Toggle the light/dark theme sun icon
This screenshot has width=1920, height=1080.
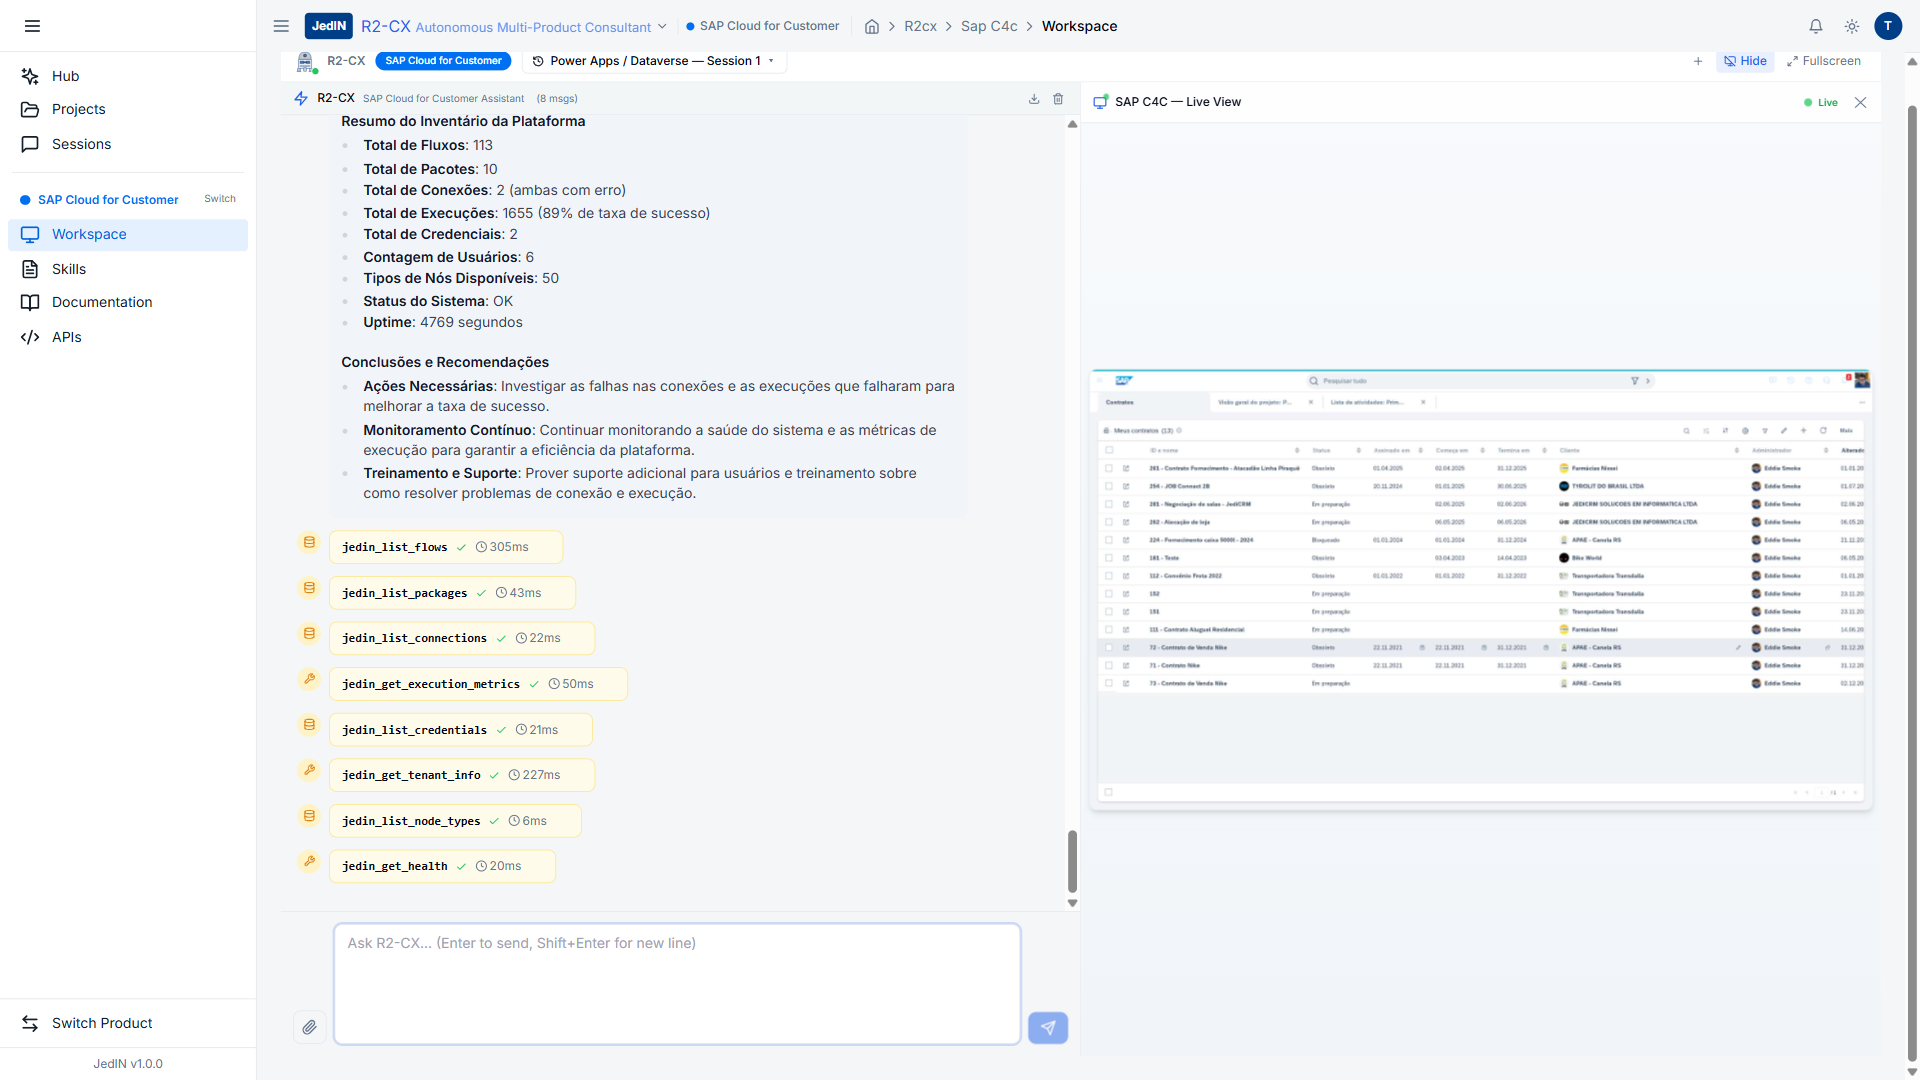point(1852,27)
